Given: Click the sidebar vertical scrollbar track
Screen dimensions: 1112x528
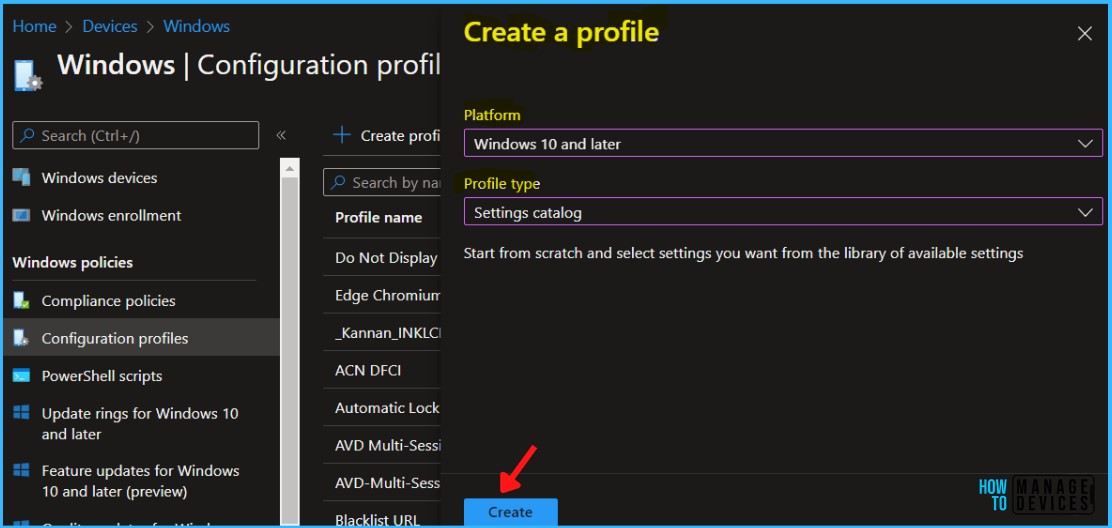Looking at the screenshot, I should tap(289, 351).
